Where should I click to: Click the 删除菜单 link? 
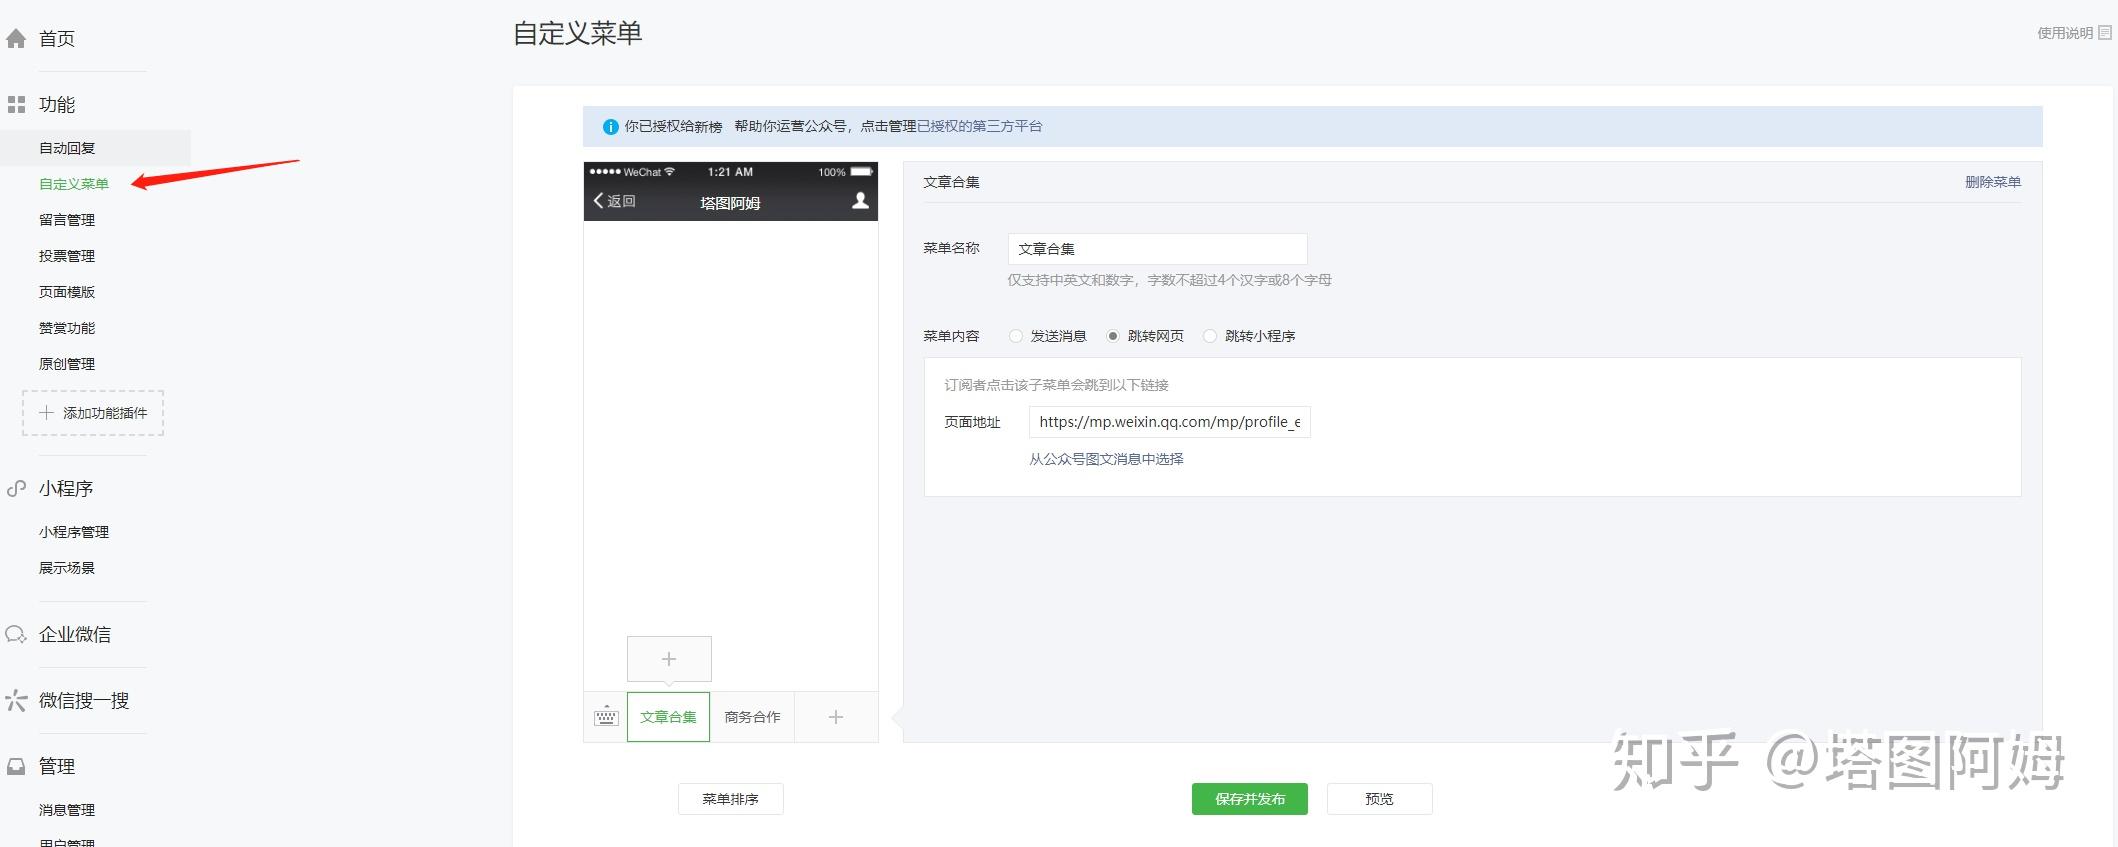pyautogui.click(x=1993, y=182)
